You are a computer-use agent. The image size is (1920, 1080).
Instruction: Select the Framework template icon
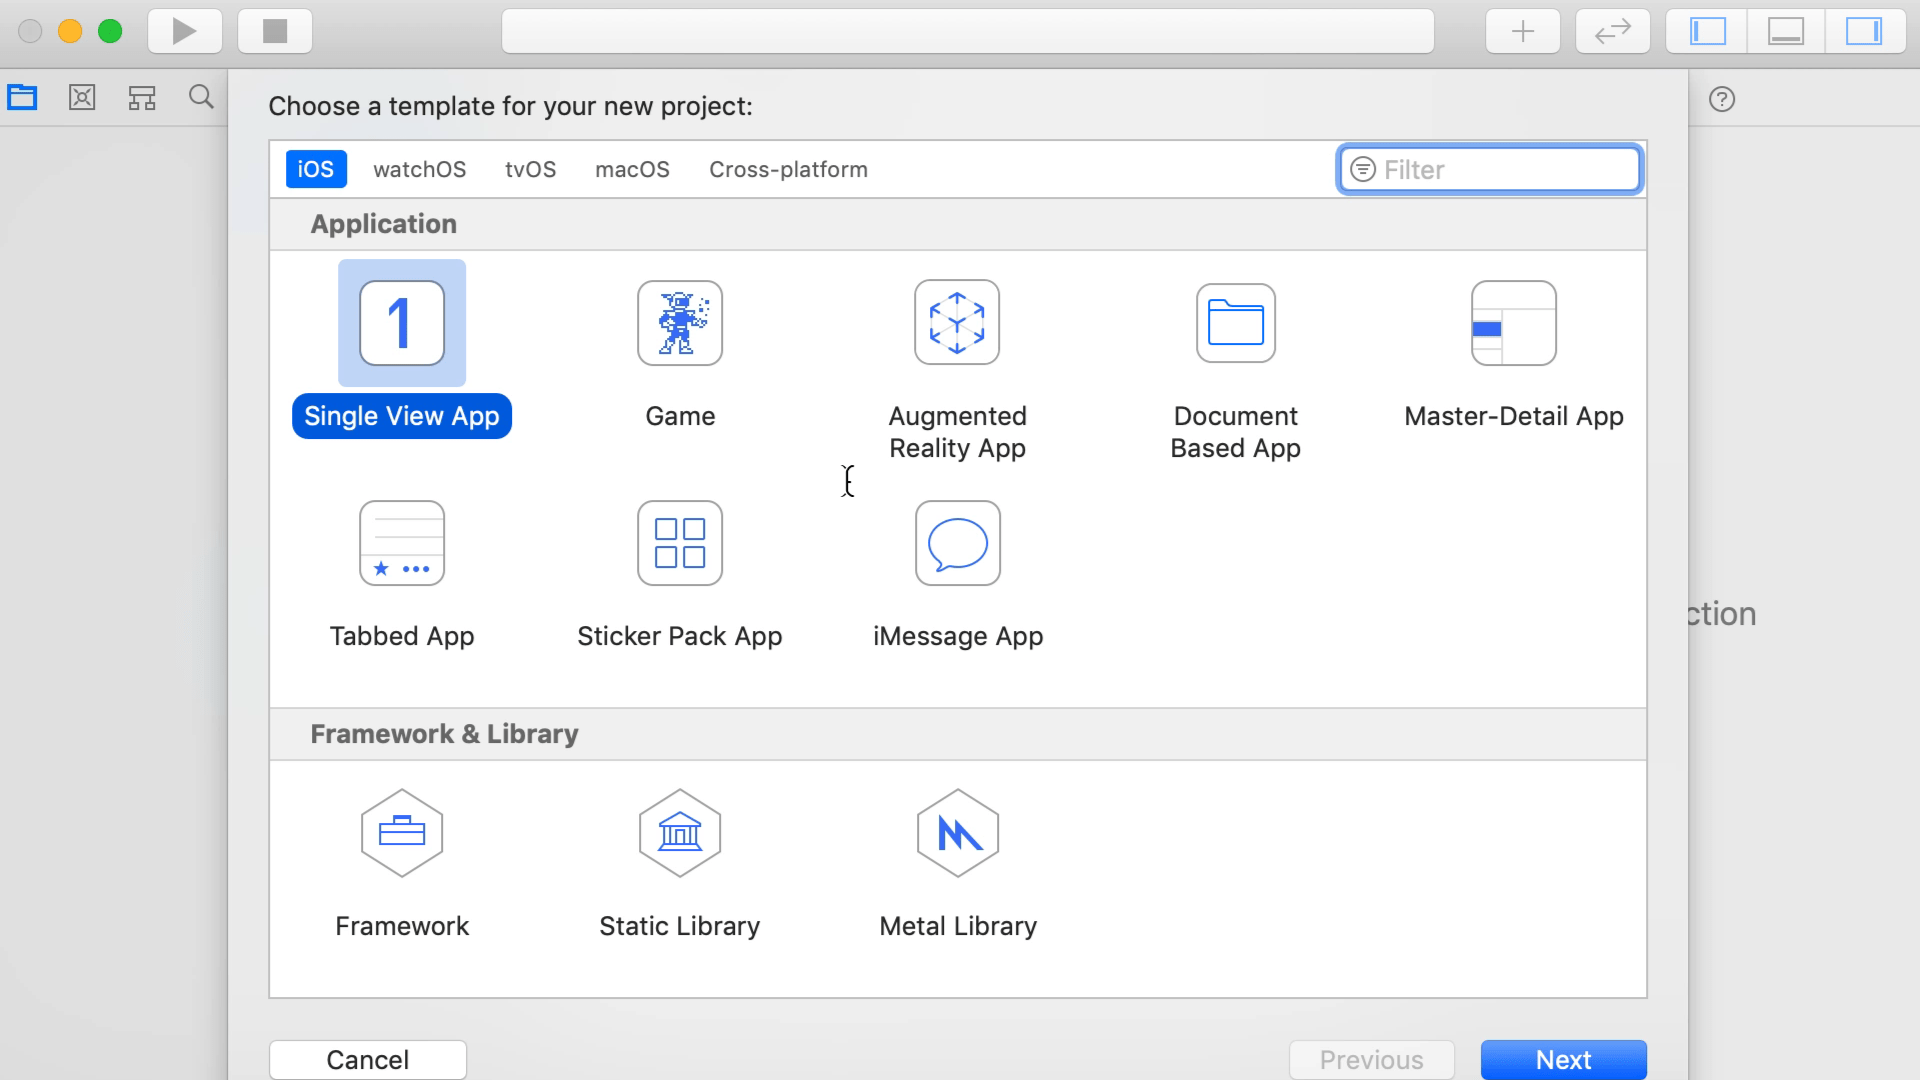click(402, 833)
